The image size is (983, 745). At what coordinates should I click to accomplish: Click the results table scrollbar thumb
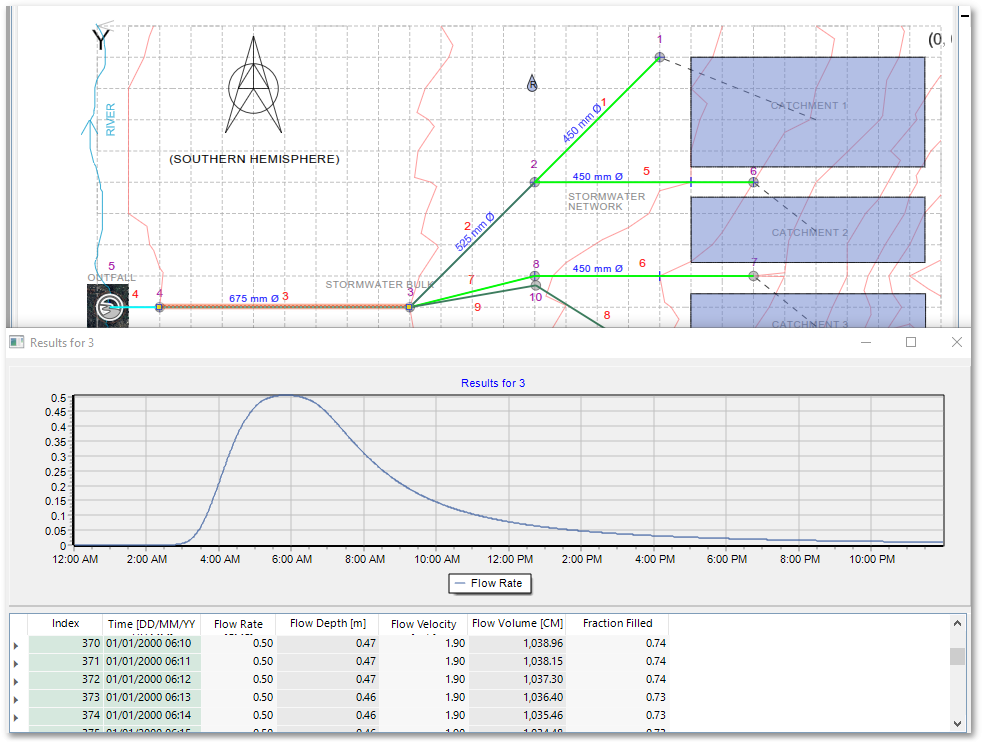[957, 657]
